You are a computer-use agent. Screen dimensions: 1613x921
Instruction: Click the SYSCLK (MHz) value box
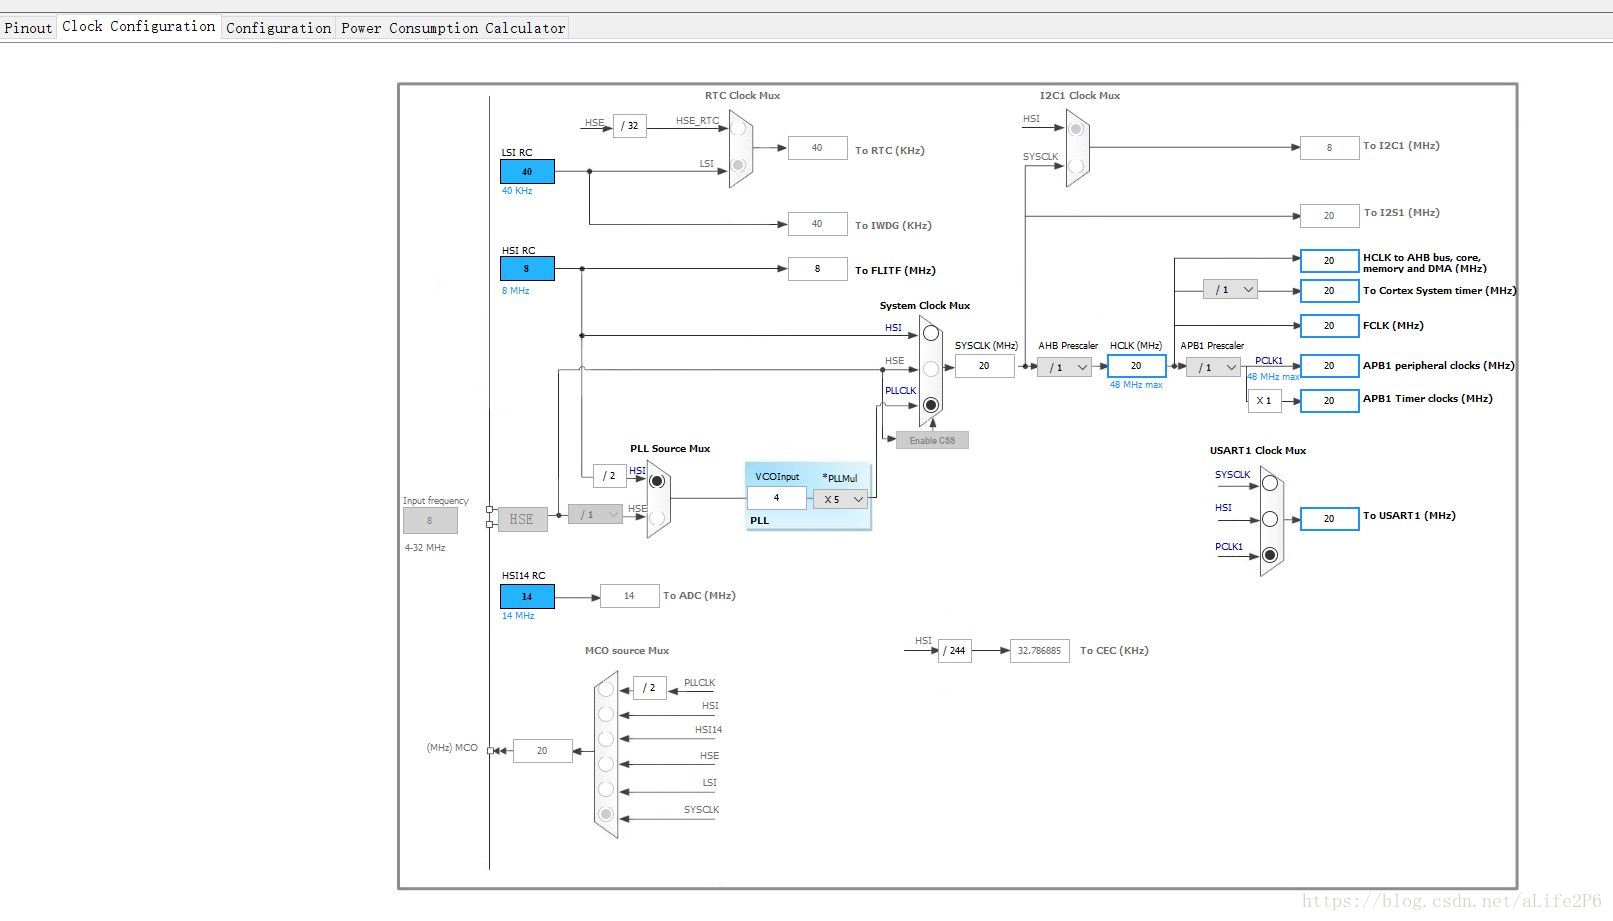click(984, 366)
